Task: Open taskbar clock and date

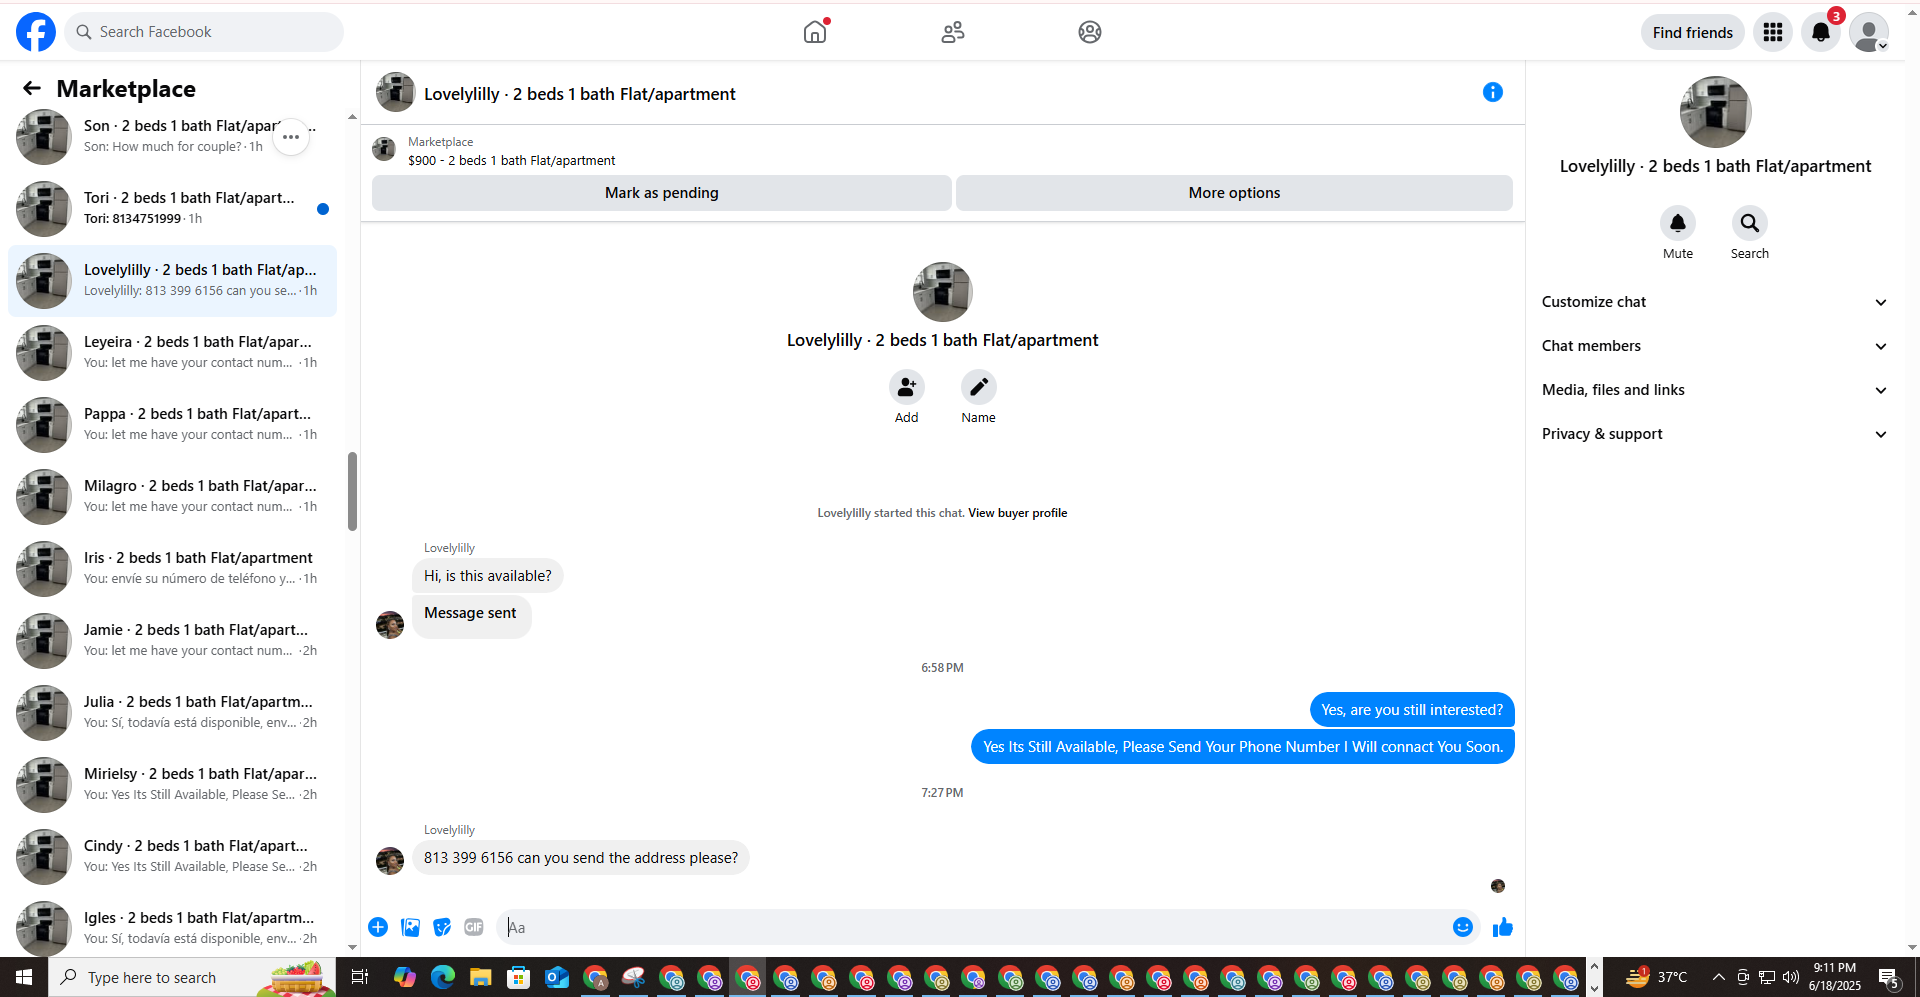Action: 1835,977
